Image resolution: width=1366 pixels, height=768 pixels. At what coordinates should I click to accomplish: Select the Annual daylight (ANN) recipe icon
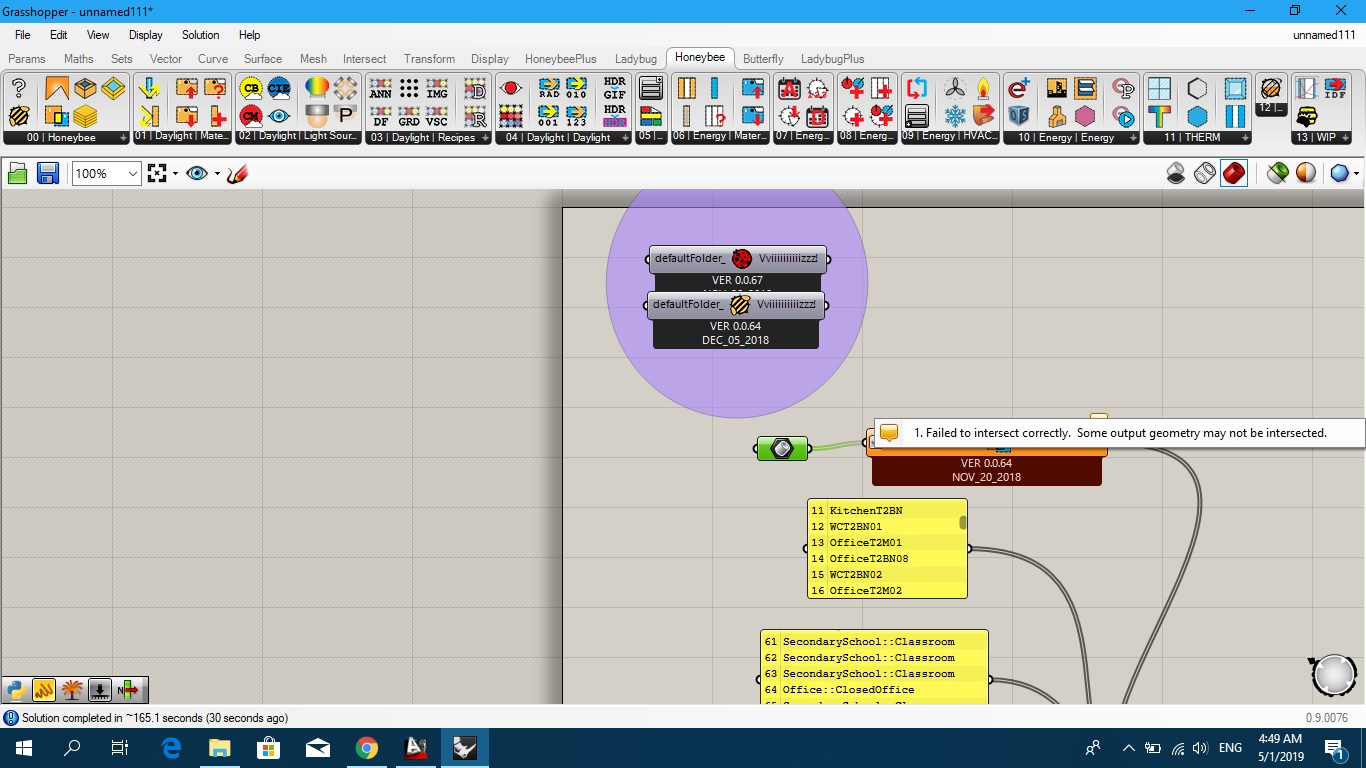pyautogui.click(x=381, y=88)
